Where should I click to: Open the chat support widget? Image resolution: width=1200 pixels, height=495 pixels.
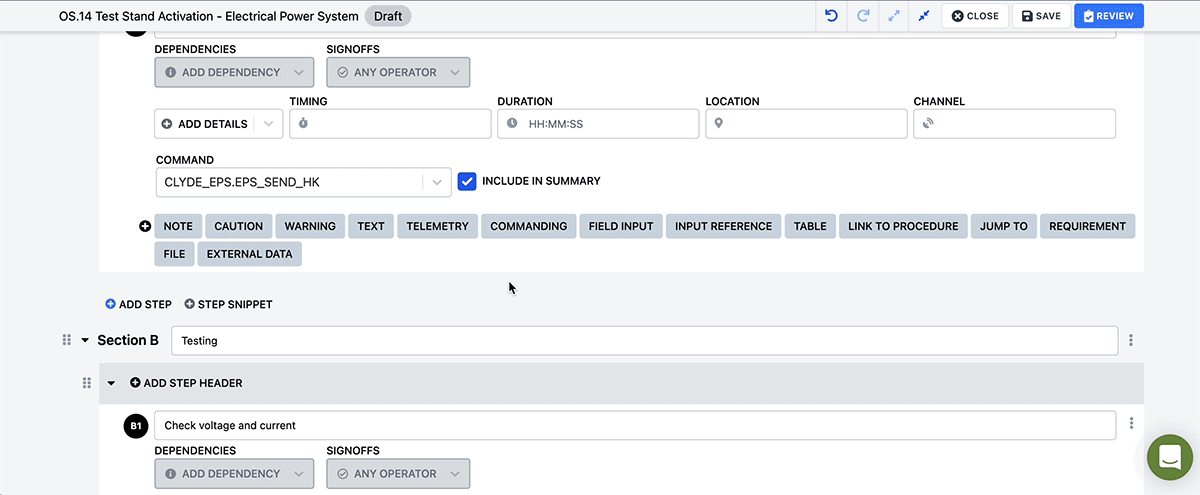click(x=1170, y=459)
